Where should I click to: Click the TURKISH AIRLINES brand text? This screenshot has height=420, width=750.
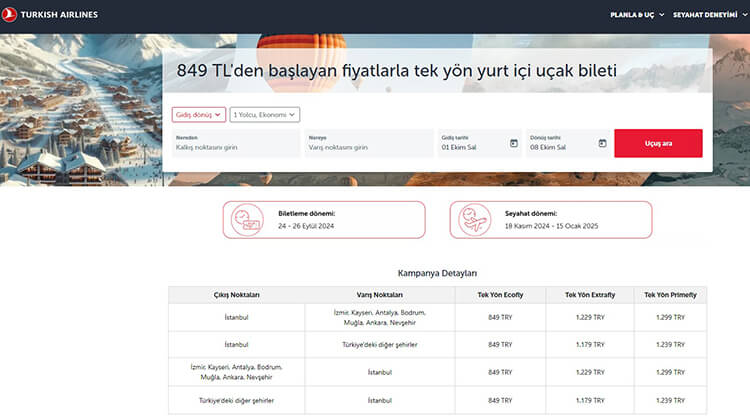(x=59, y=15)
